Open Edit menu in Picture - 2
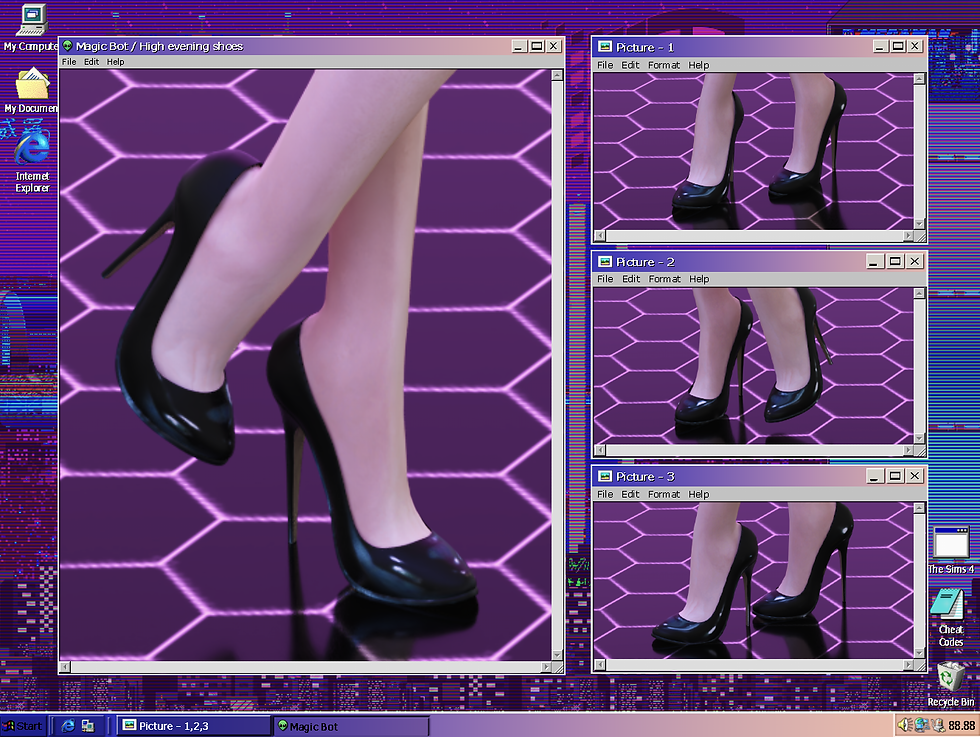Image resolution: width=980 pixels, height=737 pixels. (x=631, y=279)
